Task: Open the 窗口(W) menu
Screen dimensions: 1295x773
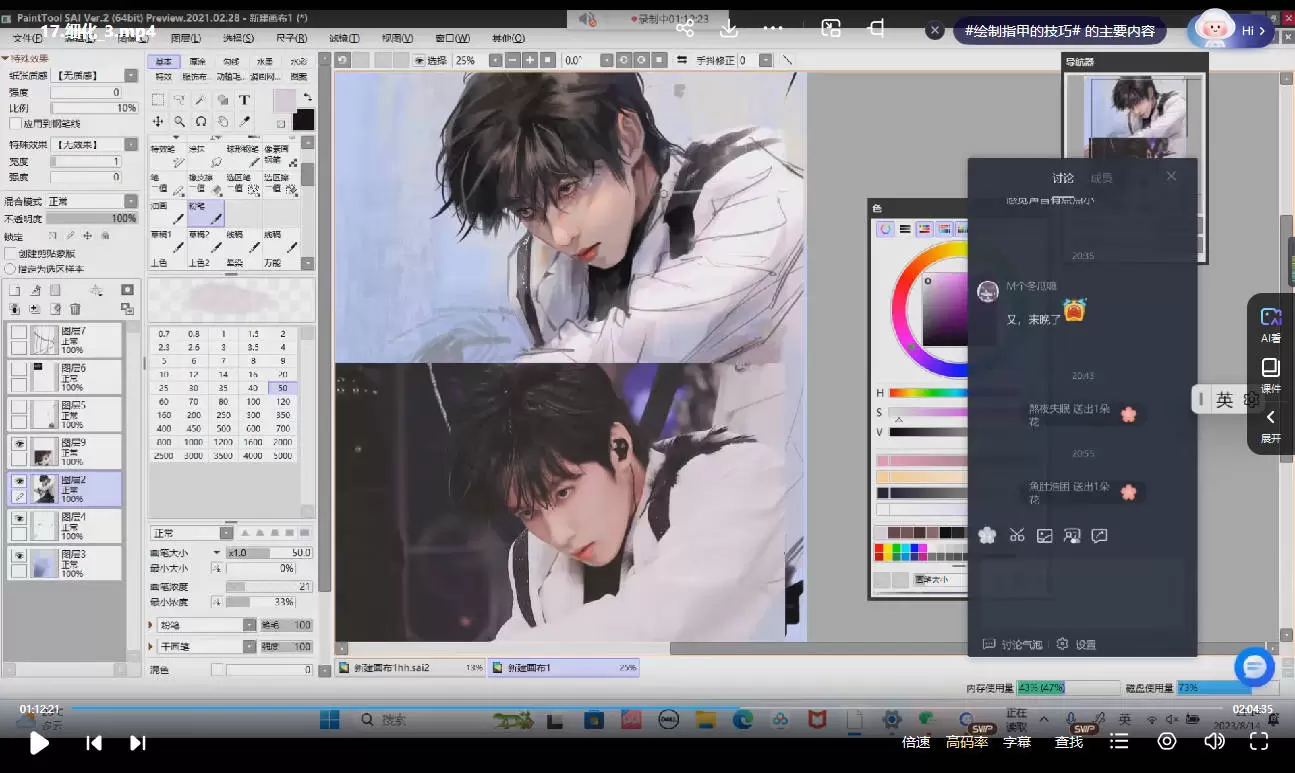Action: [x=452, y=38]
